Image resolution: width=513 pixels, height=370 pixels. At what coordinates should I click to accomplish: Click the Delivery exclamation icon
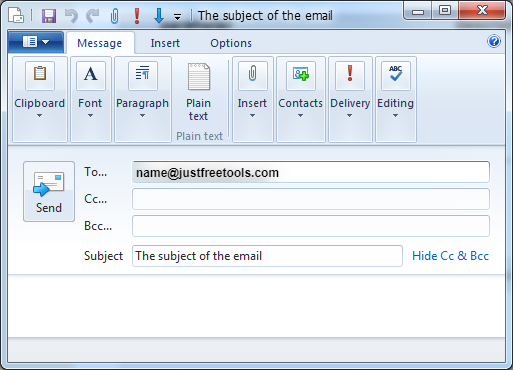pyautogui.click(x=350, y=75)
